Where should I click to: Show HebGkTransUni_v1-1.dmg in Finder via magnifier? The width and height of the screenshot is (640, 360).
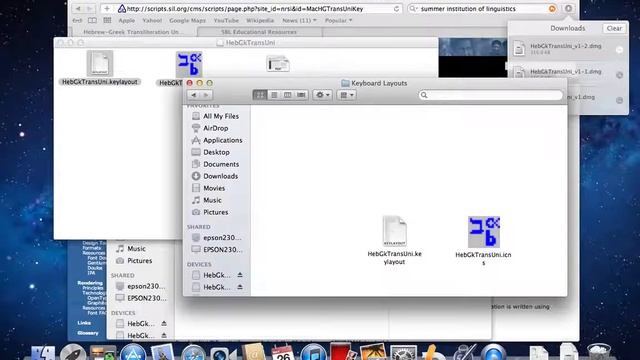pos(619,75)
